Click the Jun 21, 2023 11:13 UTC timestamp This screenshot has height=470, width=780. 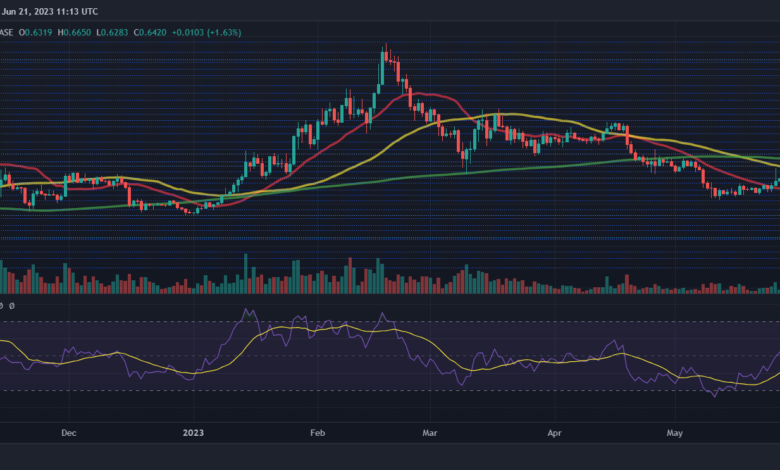point(50,11)
